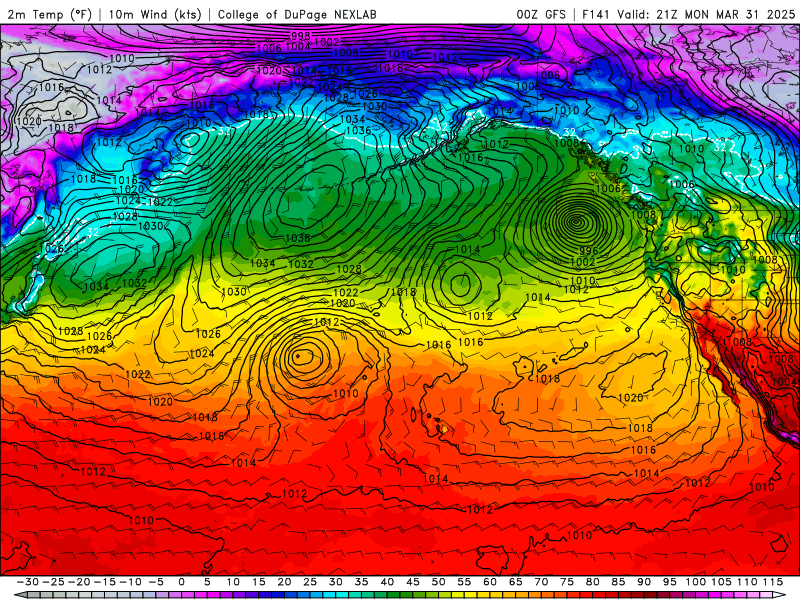
Task: Click the 998 isobar label on the map
Action: pos(301,36)
